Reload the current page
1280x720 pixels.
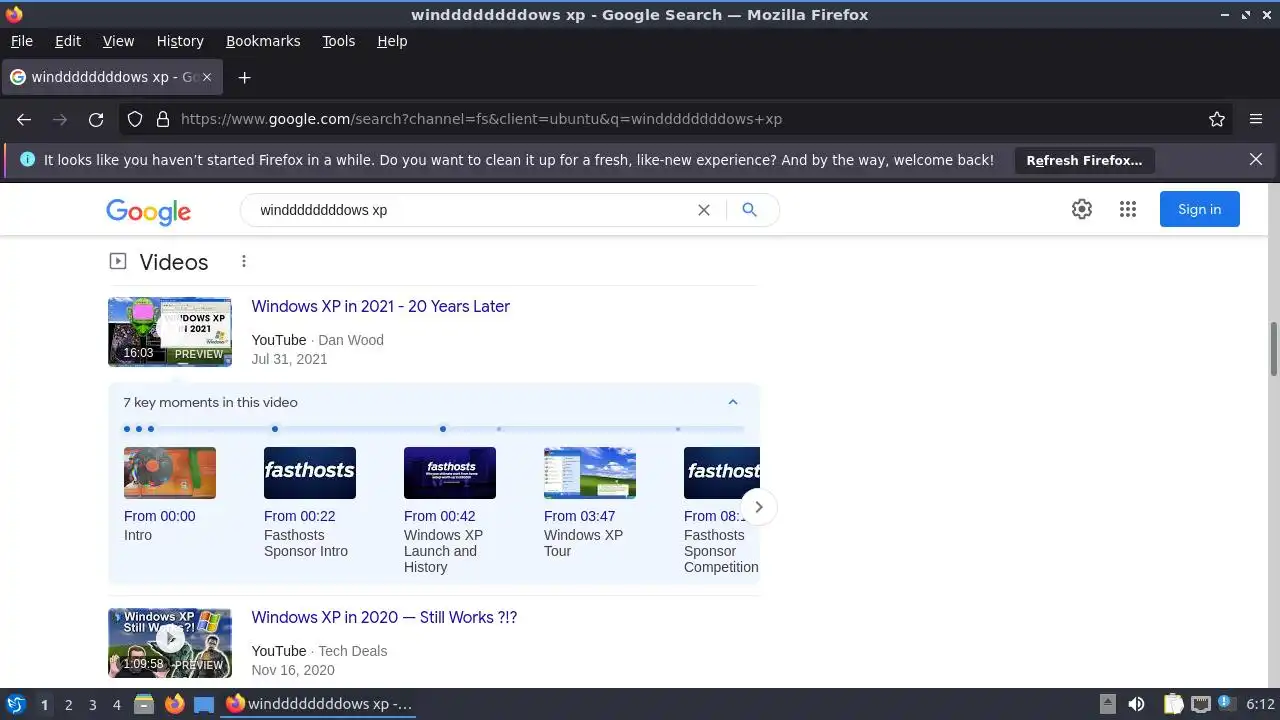pos(96,119)
